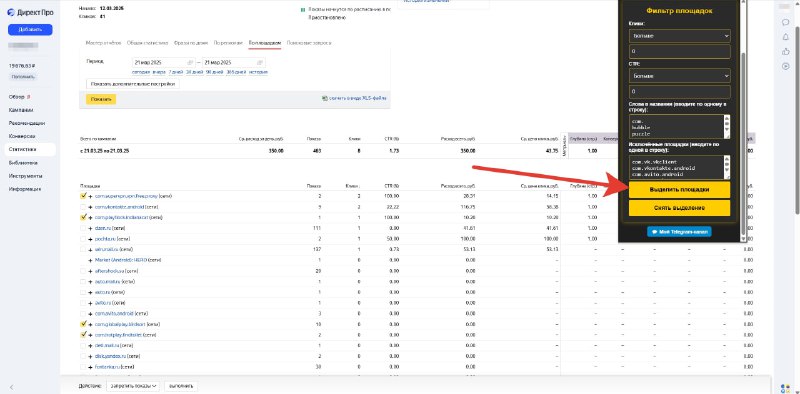
Task: Expand plus icon for Market (Android) row
Action: pos(90,260)
